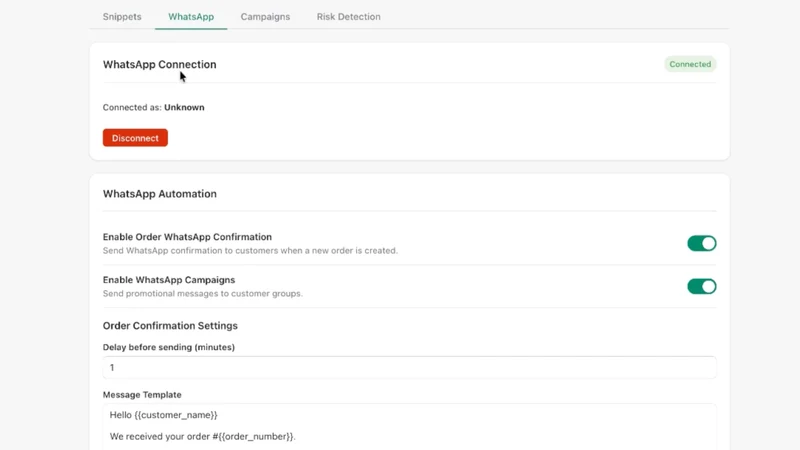Click inside the Message Template text area
Image resolution: width=800 pixels, height=450 pixels.
coord(410,427)
